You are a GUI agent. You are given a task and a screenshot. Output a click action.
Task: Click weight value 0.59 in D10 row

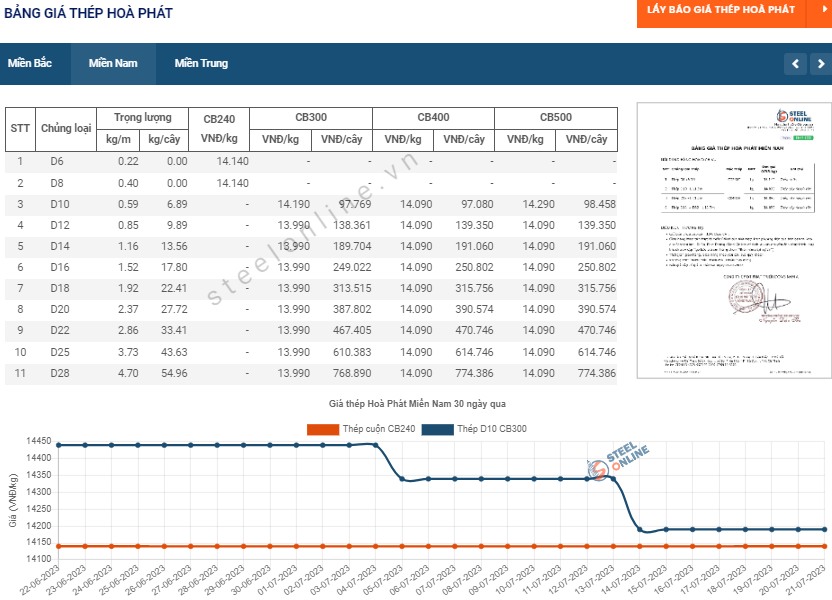[128, 204]
